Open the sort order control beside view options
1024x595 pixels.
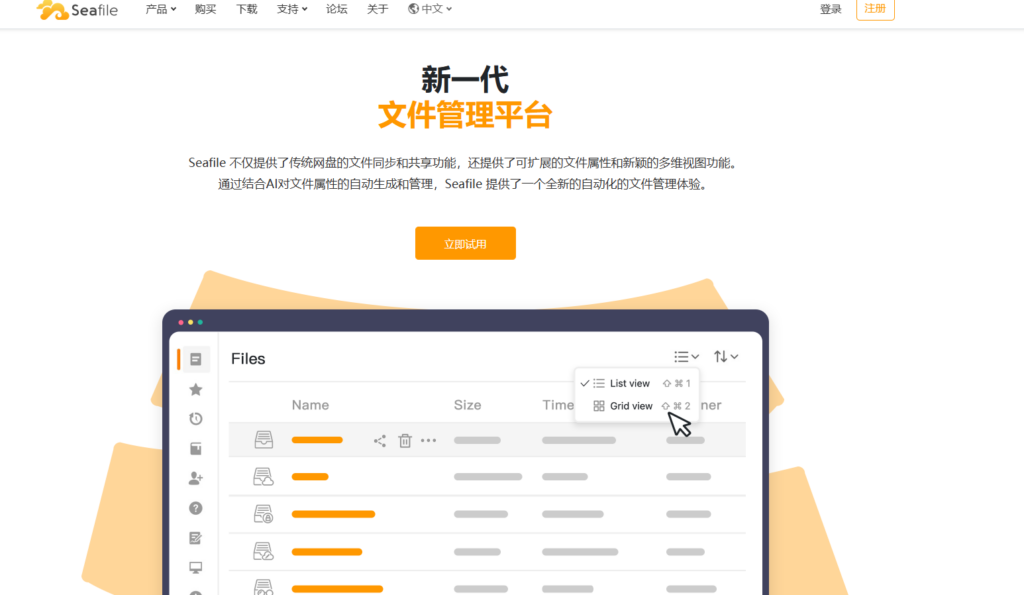726,356
